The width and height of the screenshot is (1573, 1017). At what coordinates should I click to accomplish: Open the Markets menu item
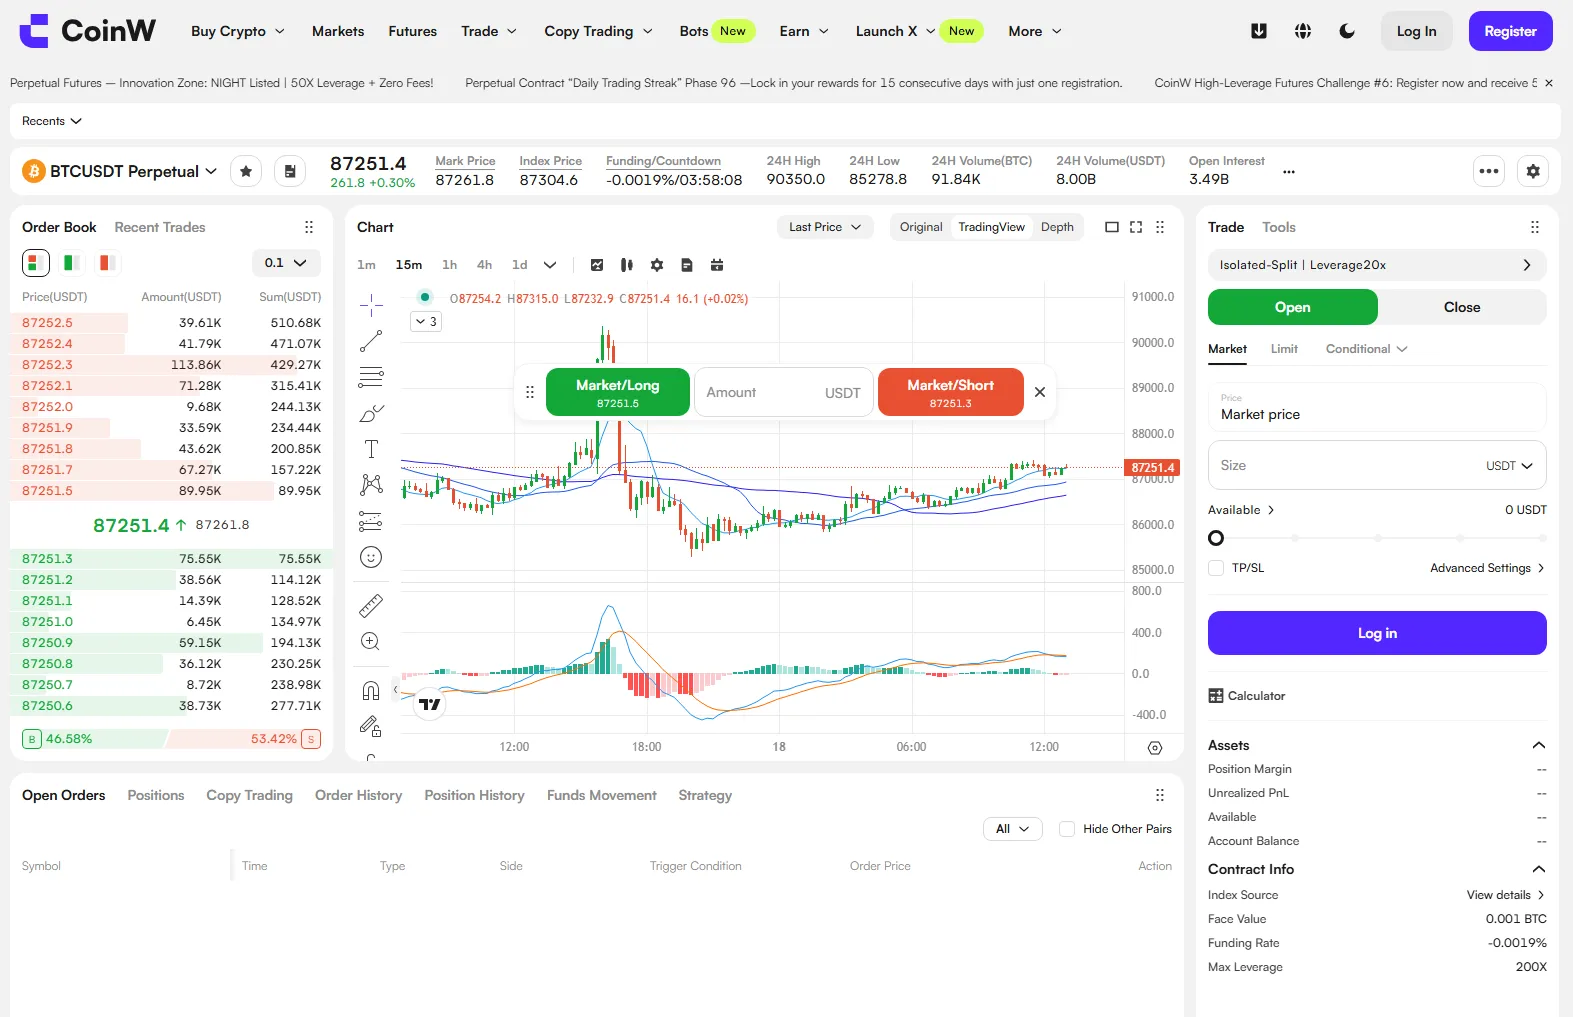tap(338, 31)
